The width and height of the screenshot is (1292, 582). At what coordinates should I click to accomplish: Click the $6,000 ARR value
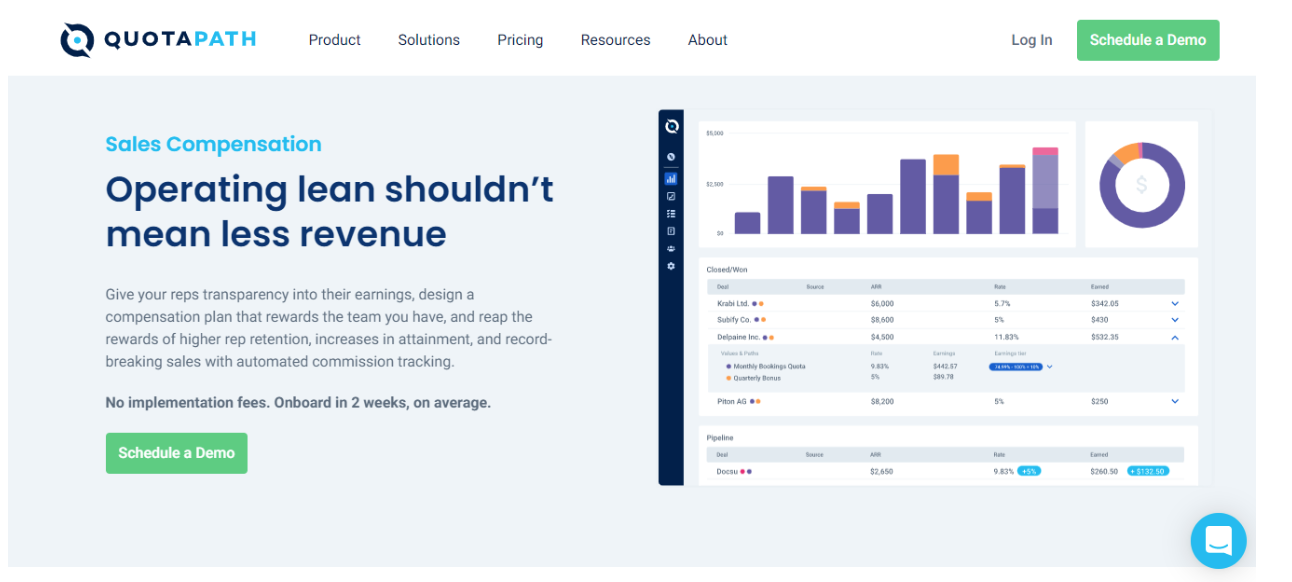click(x=882, y=303)
